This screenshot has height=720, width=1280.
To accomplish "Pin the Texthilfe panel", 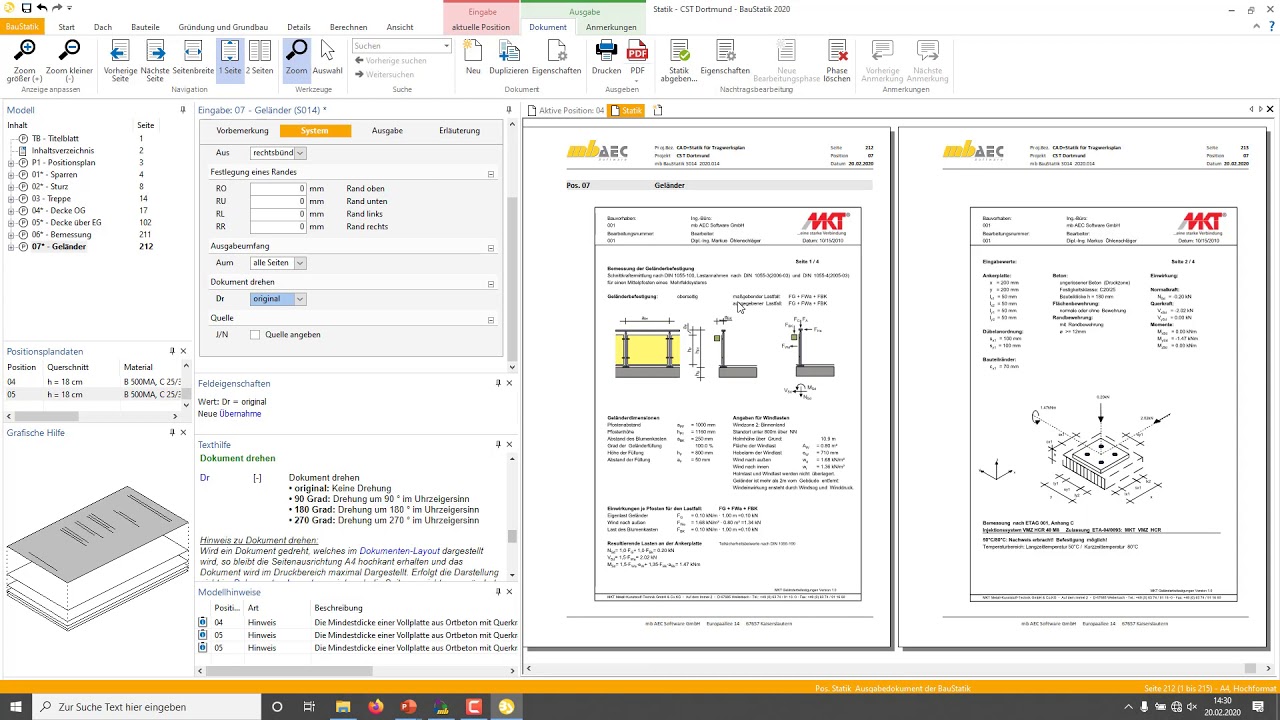I will click(498, 444).
